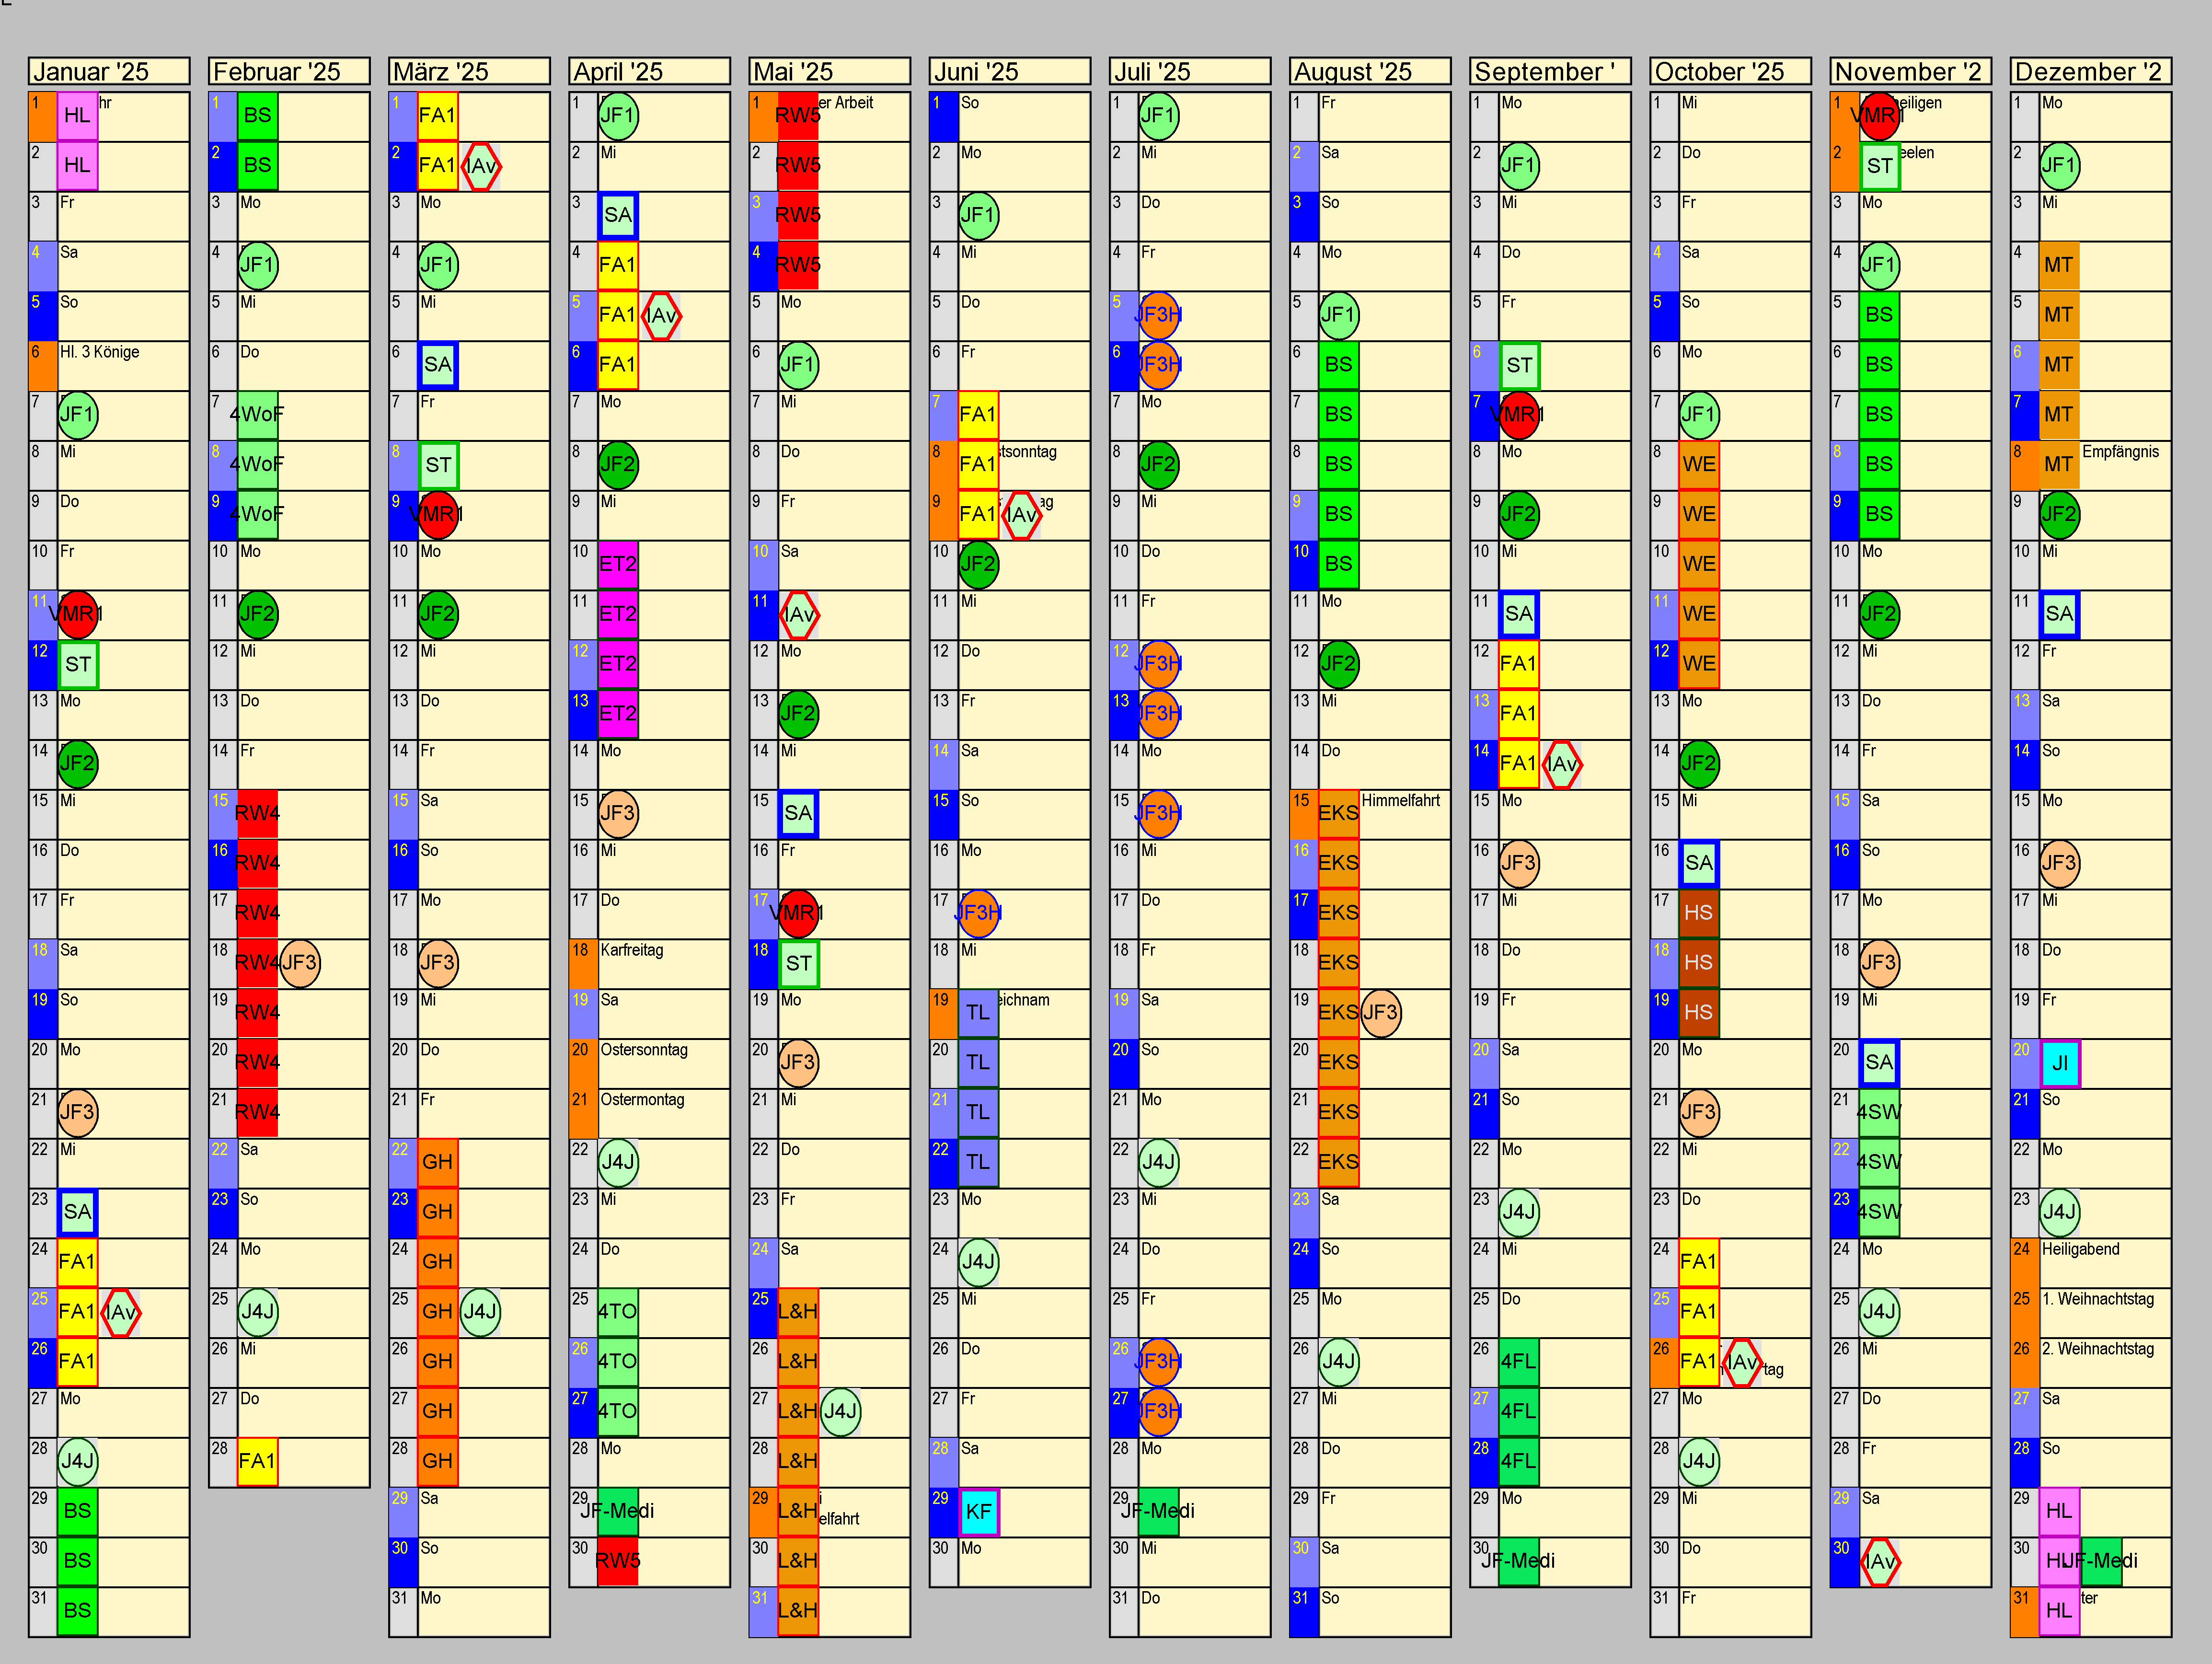
Task: Click the SA box on January 23
Action: coord(78,1213)
